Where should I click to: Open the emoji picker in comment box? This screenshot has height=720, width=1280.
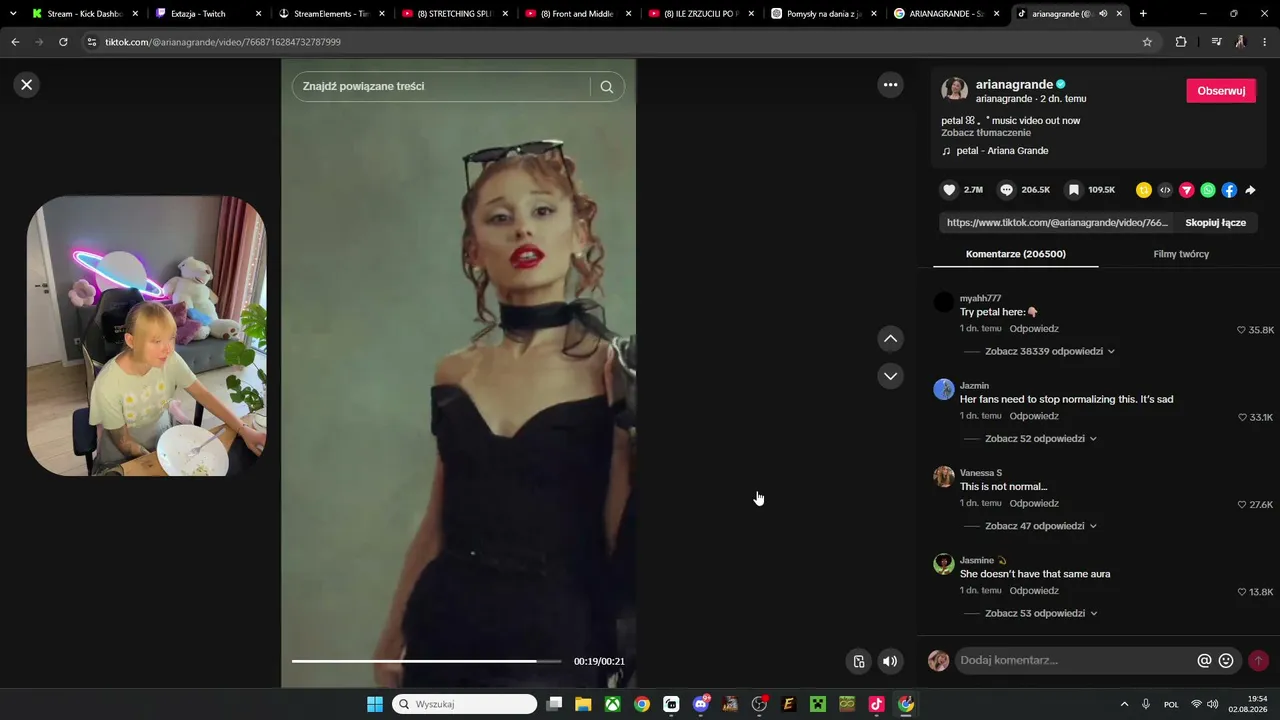(1226, 661)
